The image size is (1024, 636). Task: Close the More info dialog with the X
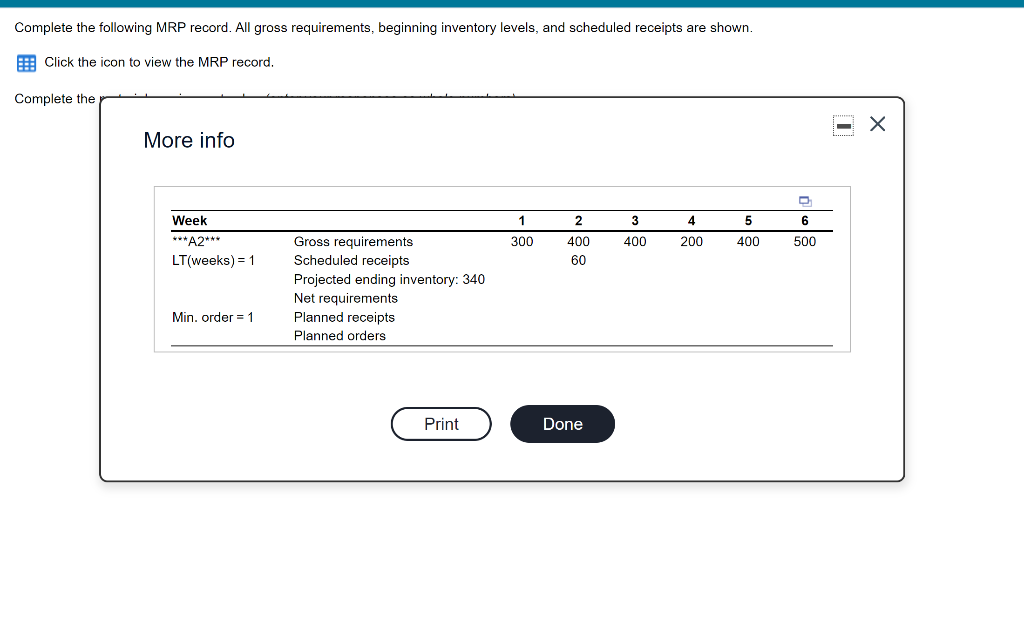click(x=877, y=124)
